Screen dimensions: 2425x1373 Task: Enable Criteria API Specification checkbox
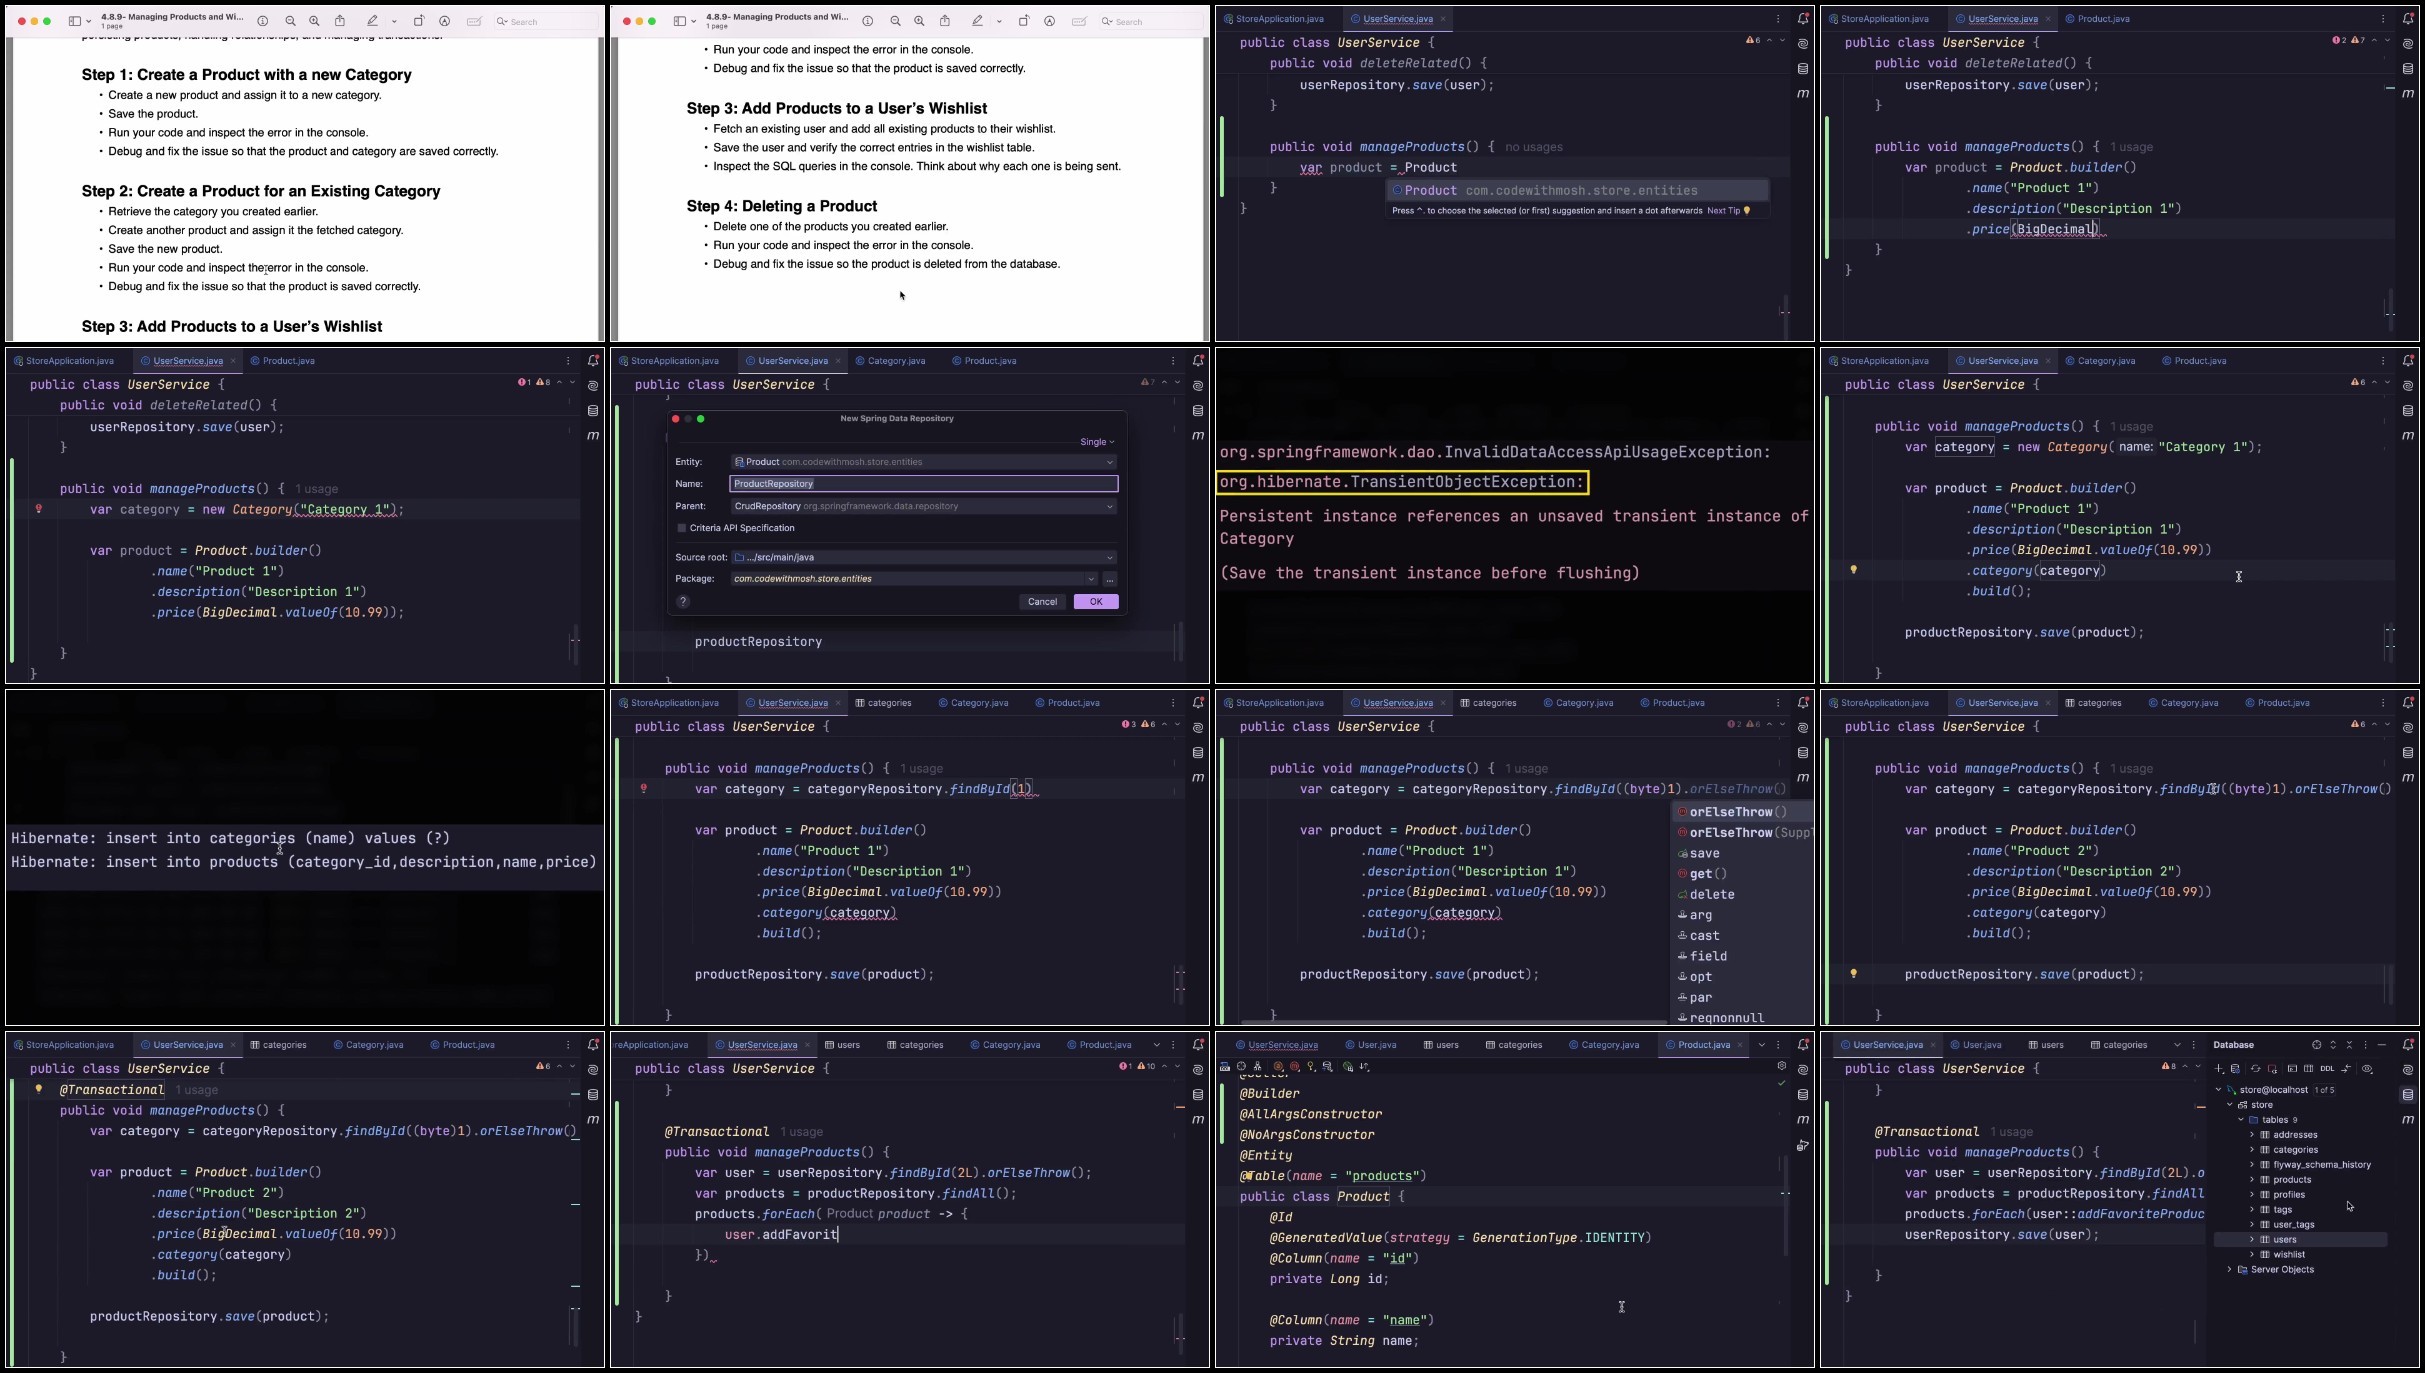(682, 528)
